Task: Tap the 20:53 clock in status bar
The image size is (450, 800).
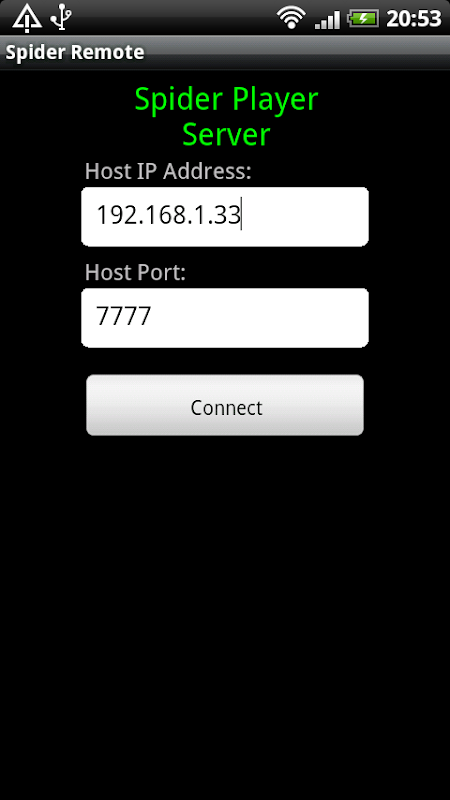Action: coord(413,19)
